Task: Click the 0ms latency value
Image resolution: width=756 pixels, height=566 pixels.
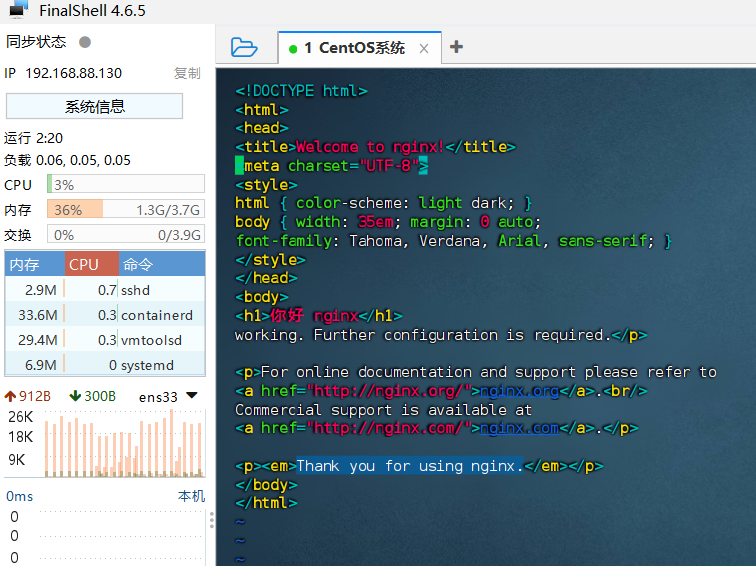Action: [x=20, y=496]
